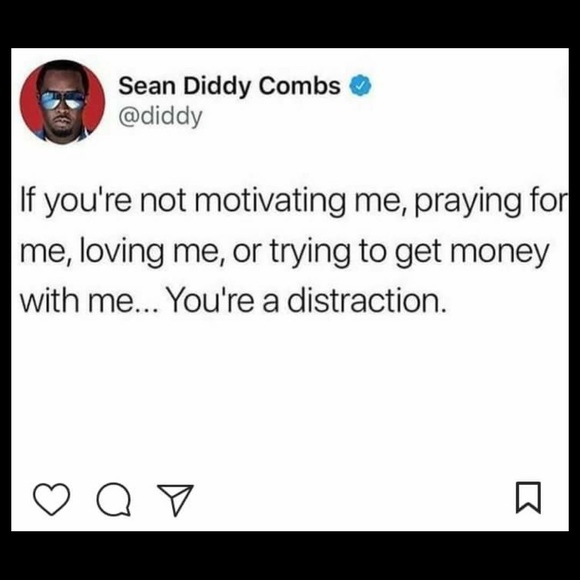Screen dimensions: 580x580
Task: Click the blue verified badge
Action: pyautogui.click(x=360, y=86)
